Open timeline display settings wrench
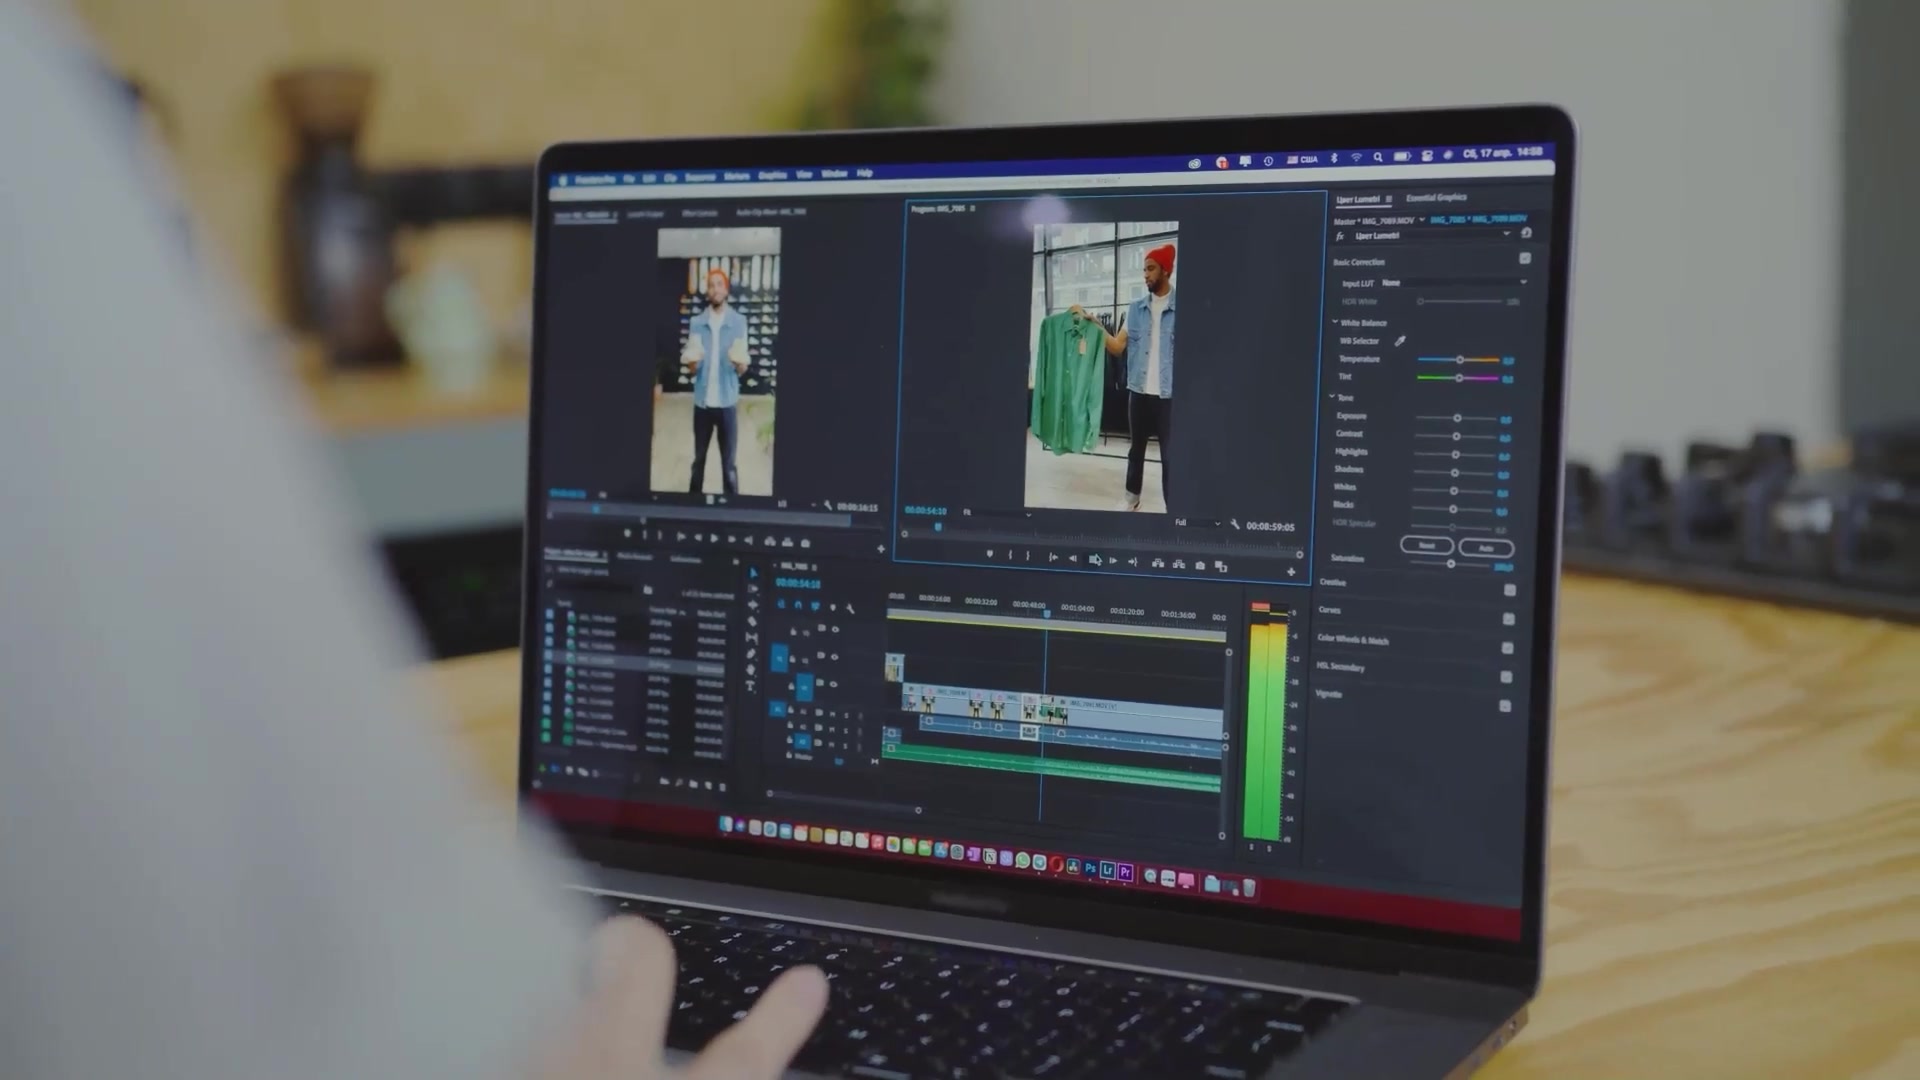The image size is (1920, 1080). [x=850, y=608]
